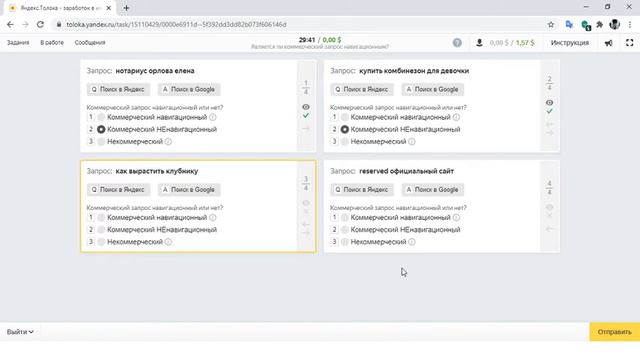Click eye icon on купить комбинезон card
This screenshot has height=360, width=640.
coord(549,102)
